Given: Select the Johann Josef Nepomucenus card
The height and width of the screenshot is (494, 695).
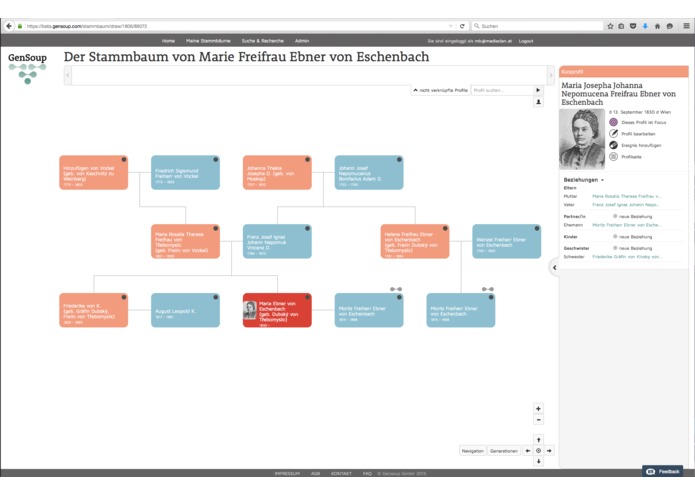Looking at the screenshot, I should pos(369,173).
